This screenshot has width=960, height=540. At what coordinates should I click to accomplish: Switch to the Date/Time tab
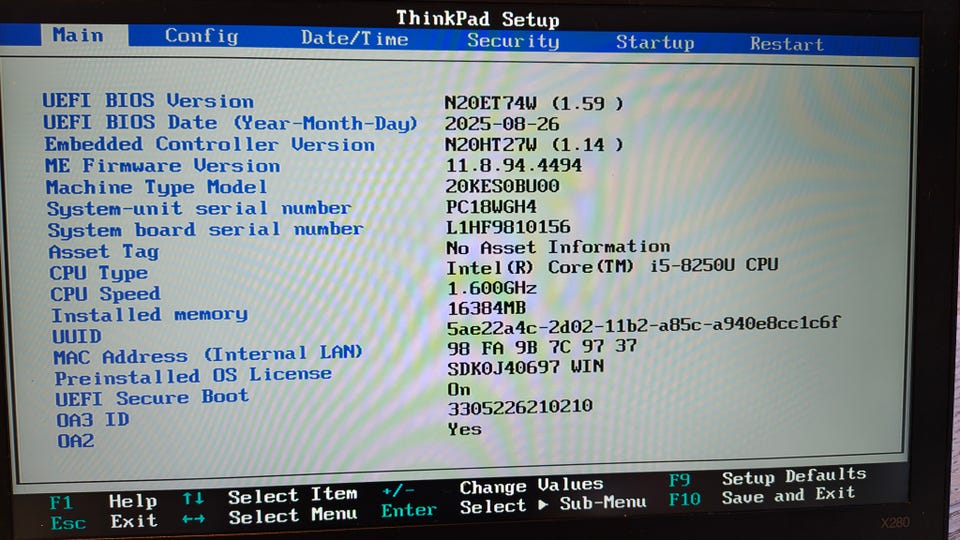click(x=354, y=39)
